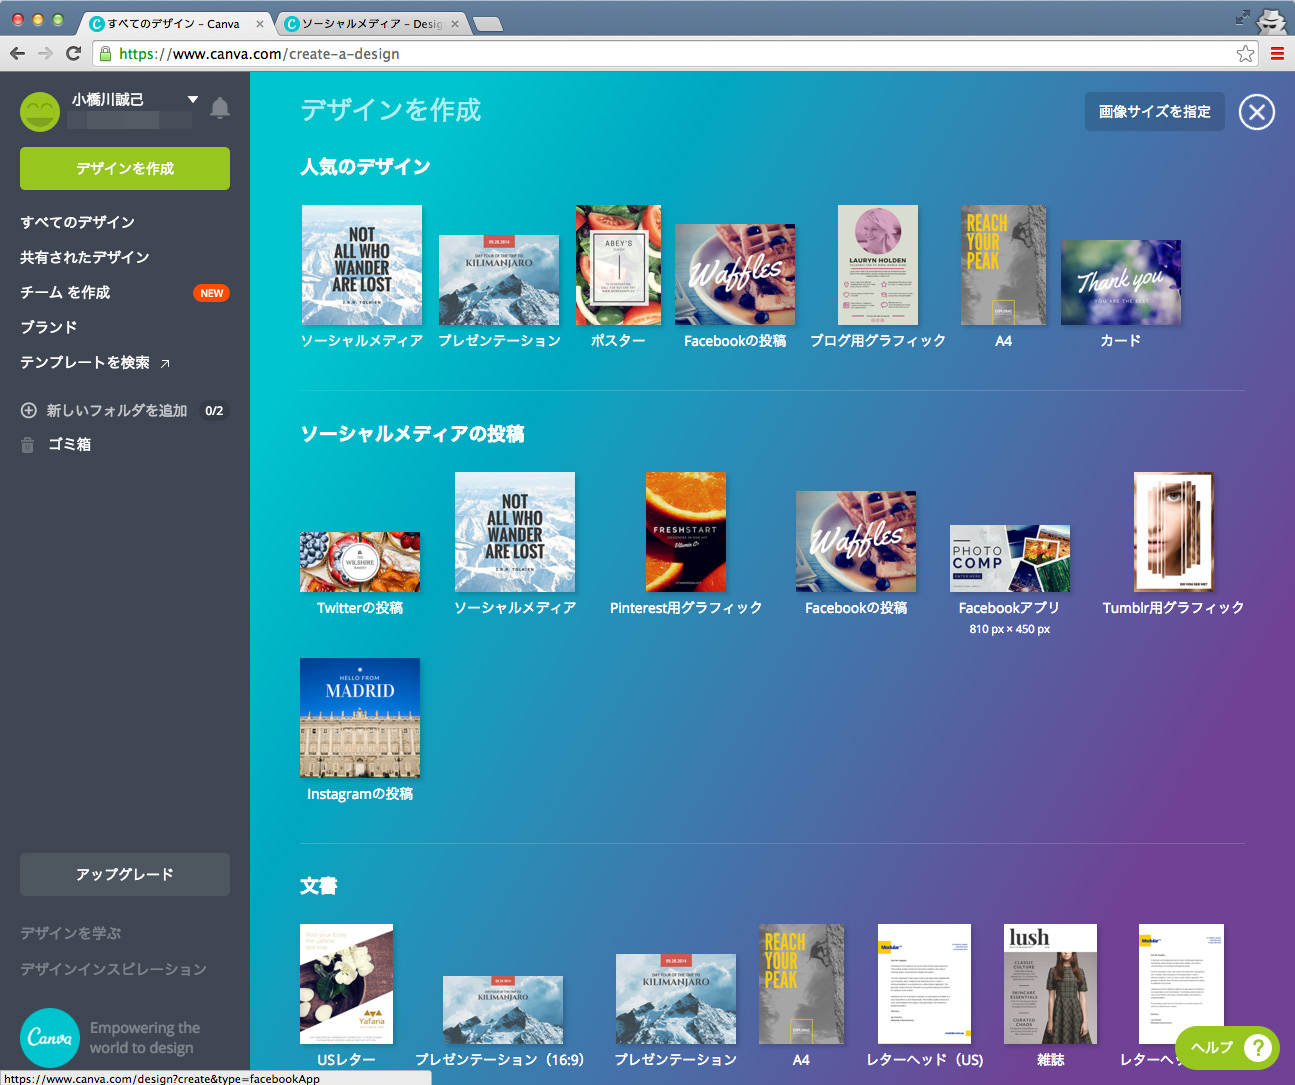Switch to the ソーシャルメディア - Design tab
The height and width of the screenshot is (1085, 1295).
pyautogui.click(x=371, y=24)
